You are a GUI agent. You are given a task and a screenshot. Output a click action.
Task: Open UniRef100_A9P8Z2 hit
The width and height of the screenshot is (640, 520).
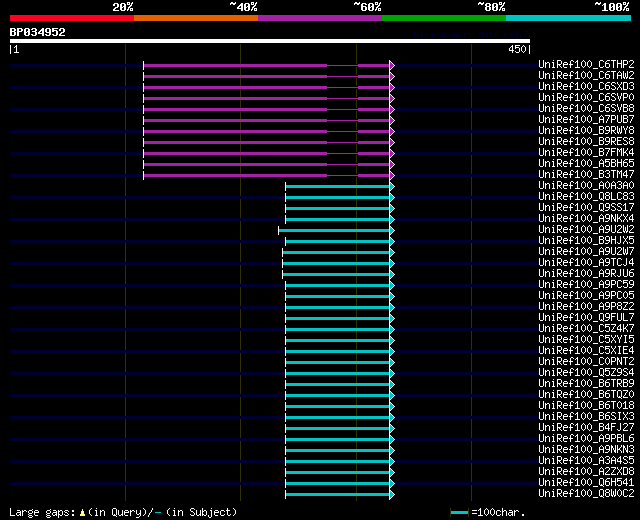(x=586, y=307)
